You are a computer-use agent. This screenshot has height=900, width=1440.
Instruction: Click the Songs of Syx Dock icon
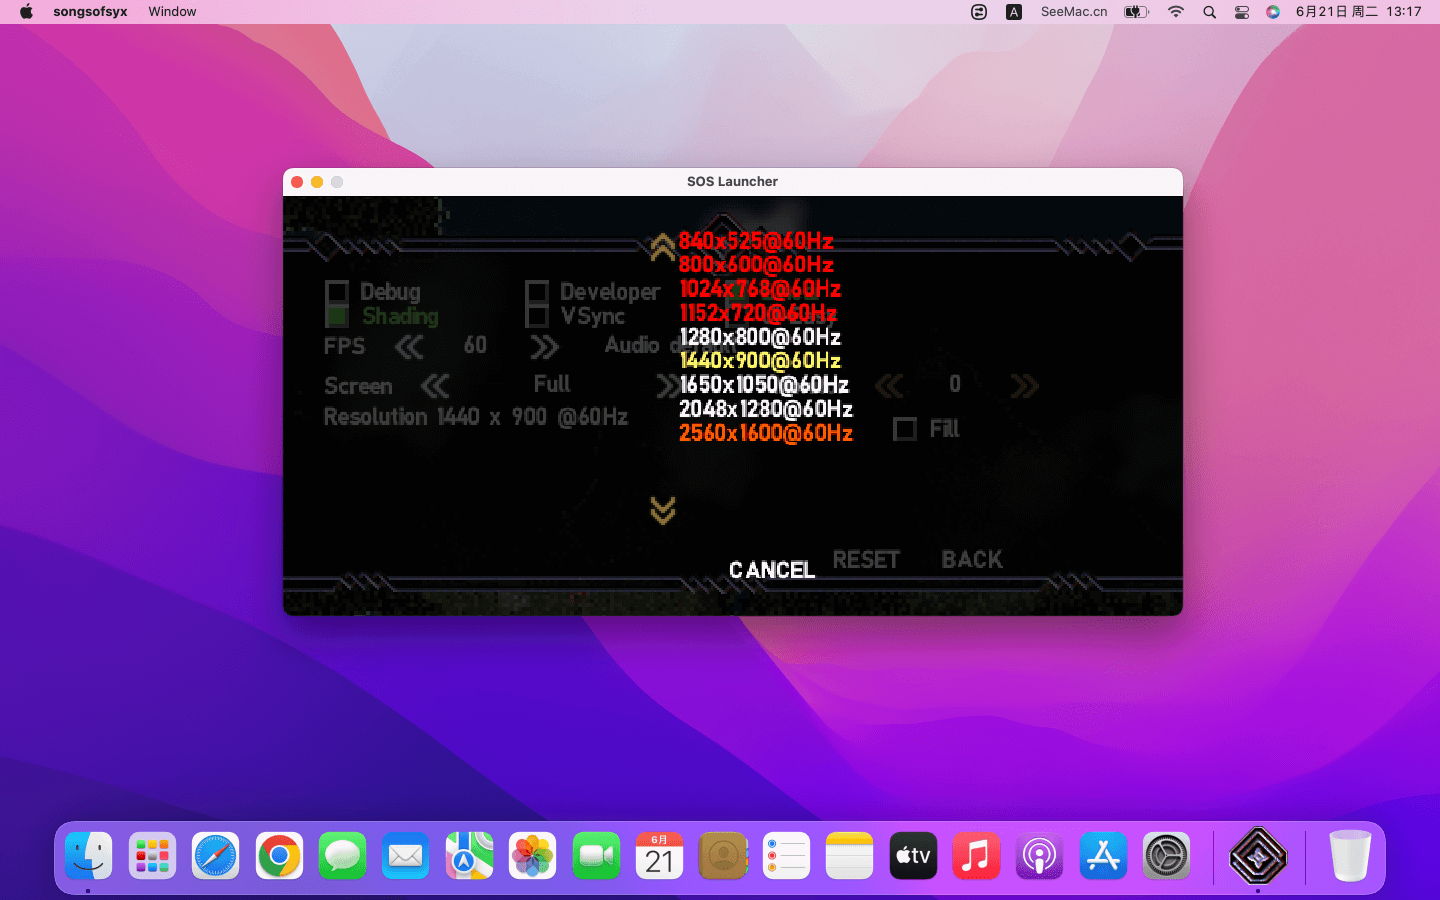tap(1258, 856)
